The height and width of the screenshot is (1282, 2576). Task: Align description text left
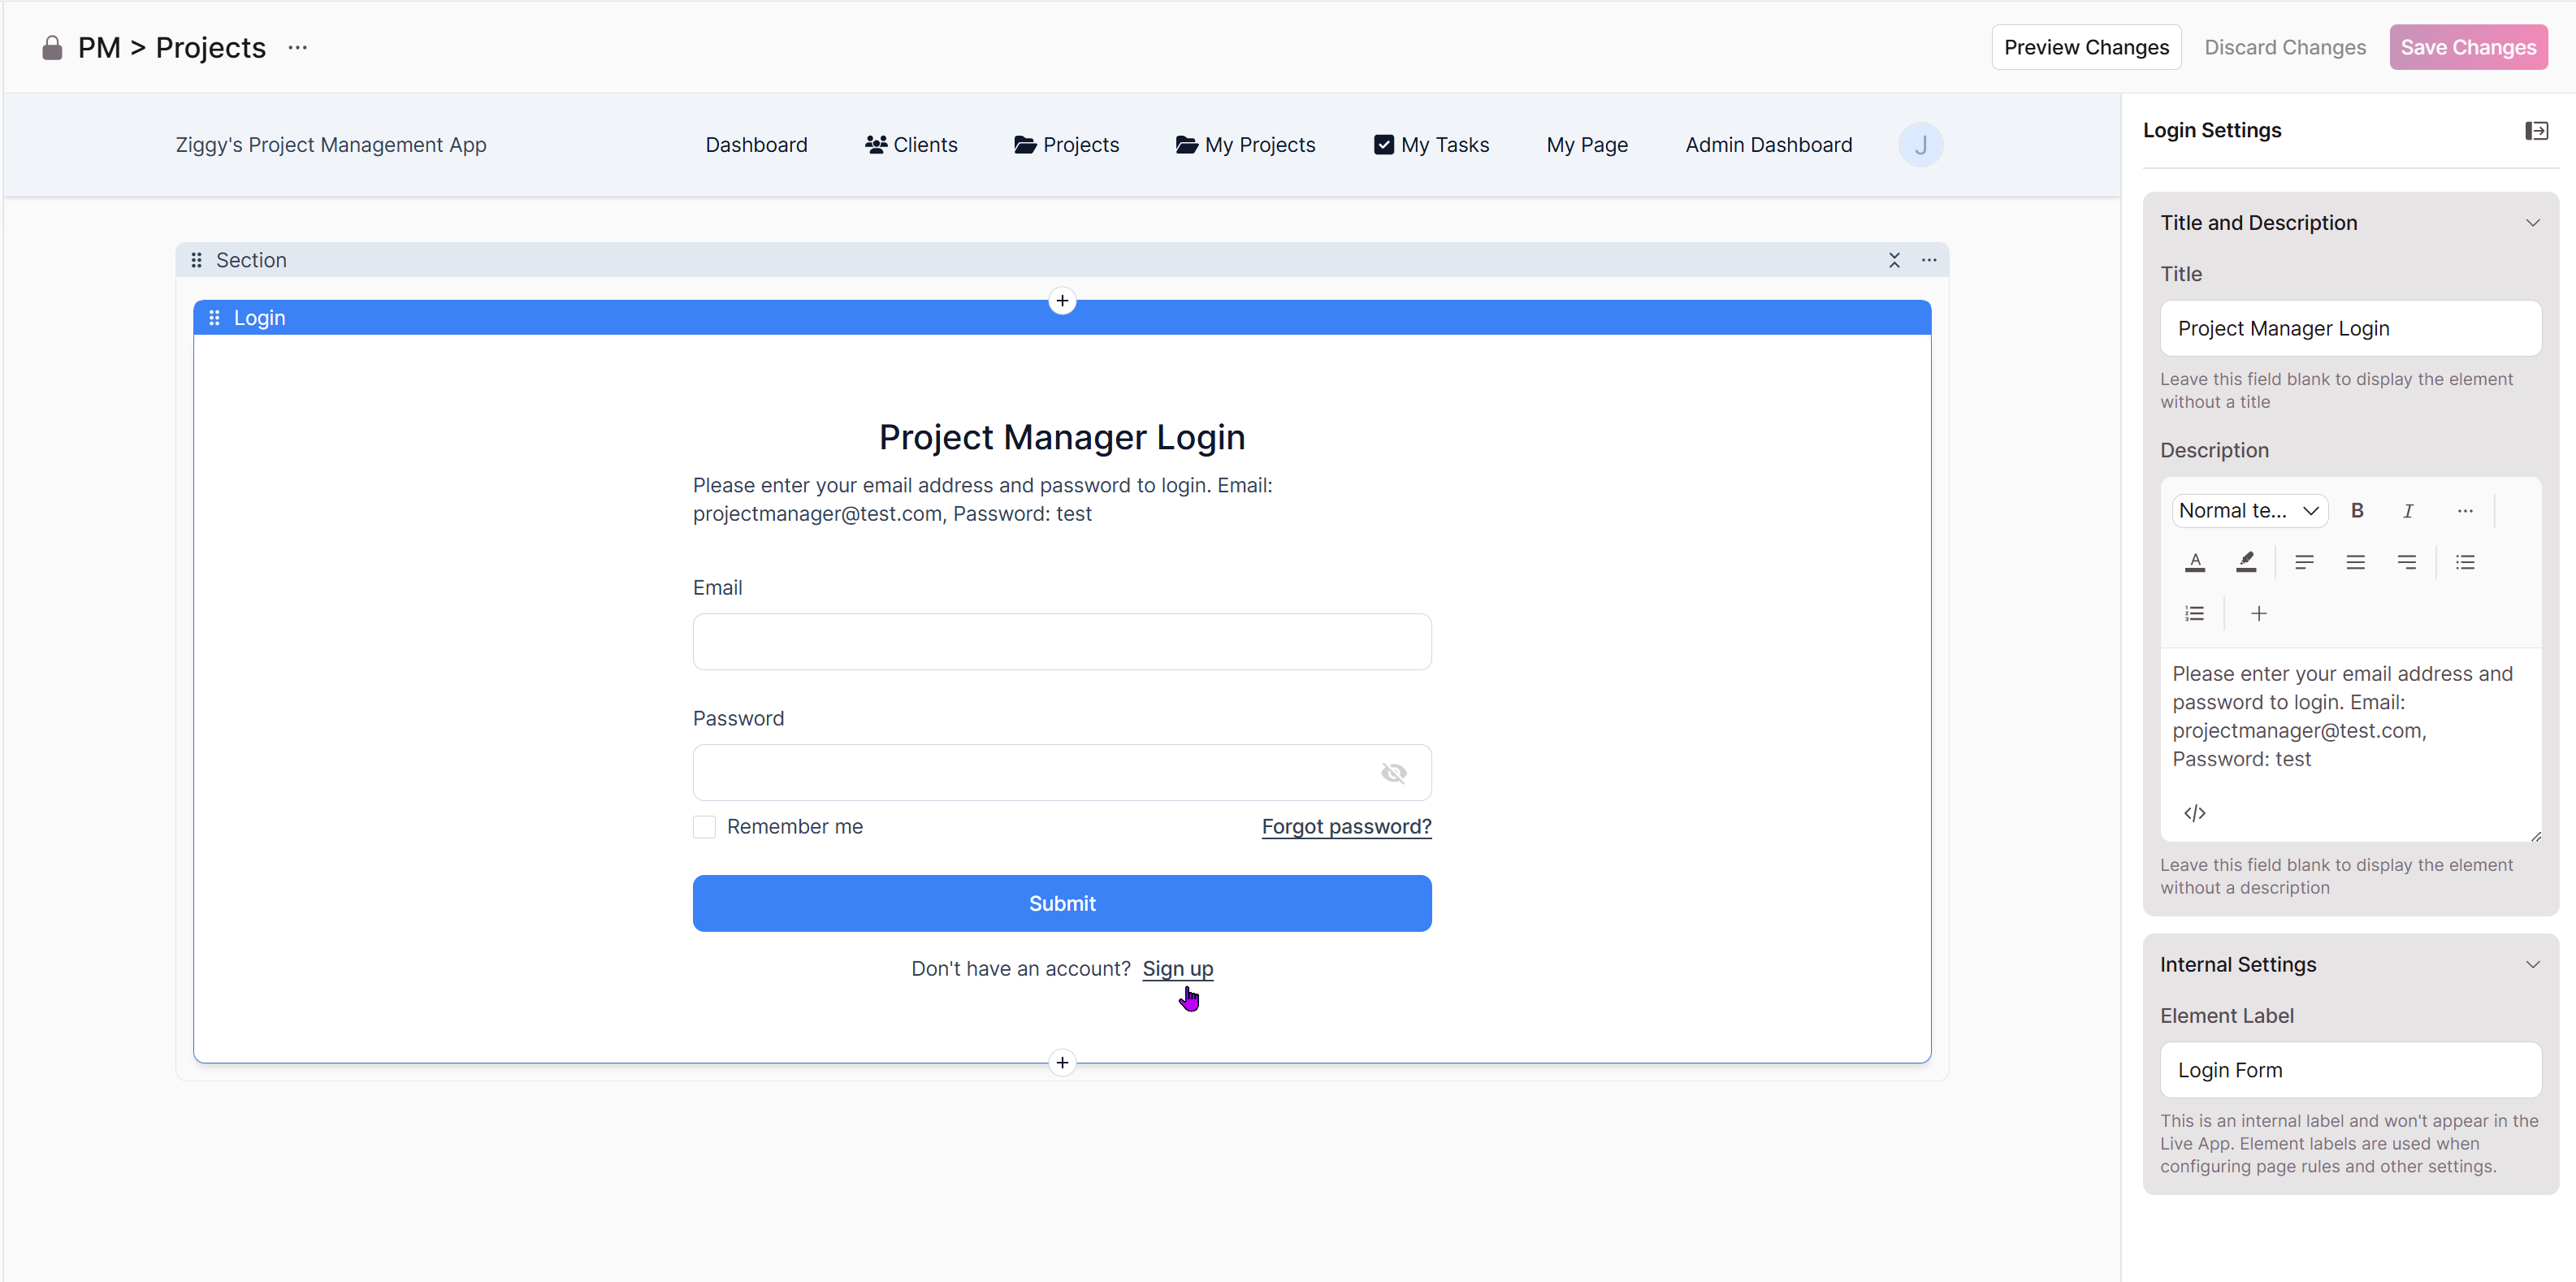click(x=2304, y=562)
